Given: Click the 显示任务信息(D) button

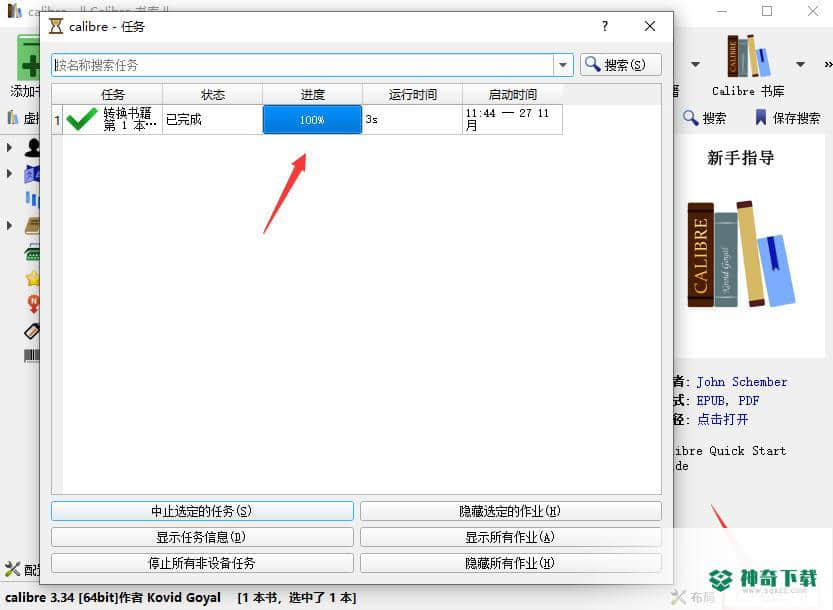Looking at the screenshot, I should point(202,537).
